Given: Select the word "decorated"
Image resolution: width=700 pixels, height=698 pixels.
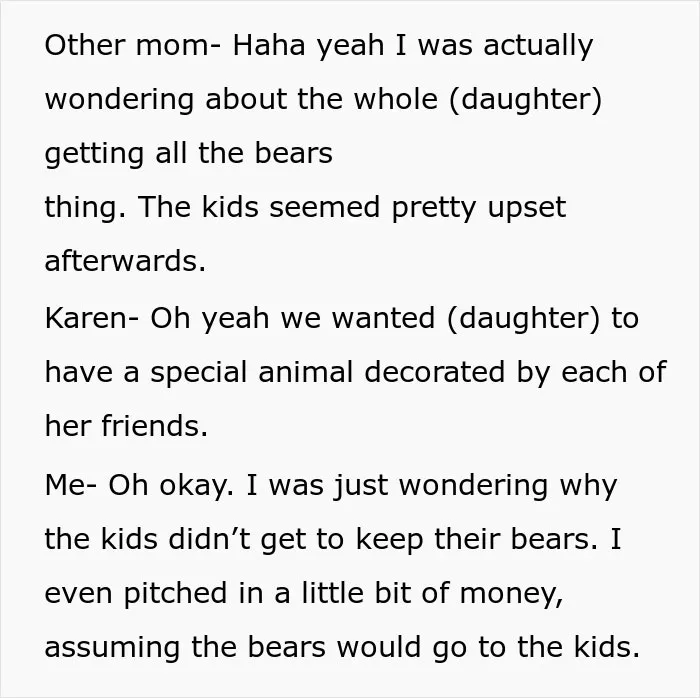Looking at the screenshot, I should click(x=434, y=371).
